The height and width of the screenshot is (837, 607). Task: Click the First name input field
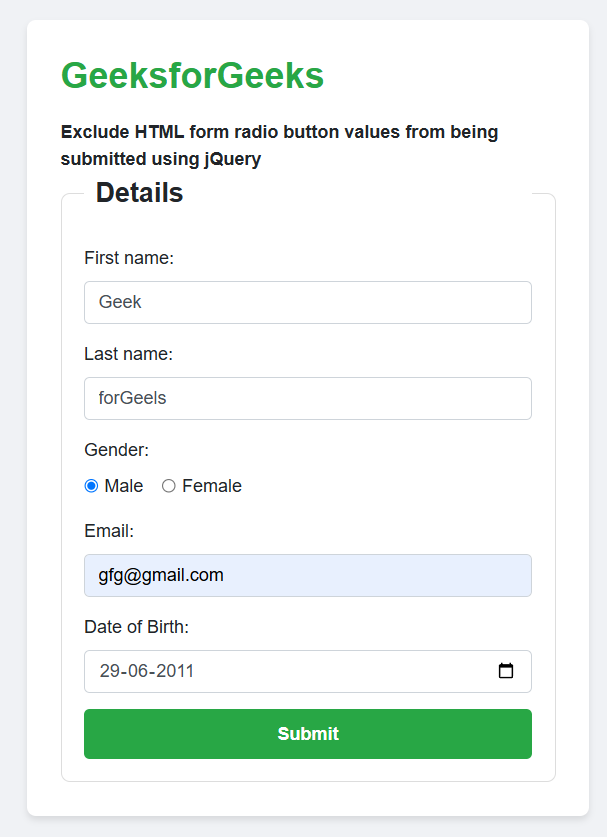click(x=307, y=302)
